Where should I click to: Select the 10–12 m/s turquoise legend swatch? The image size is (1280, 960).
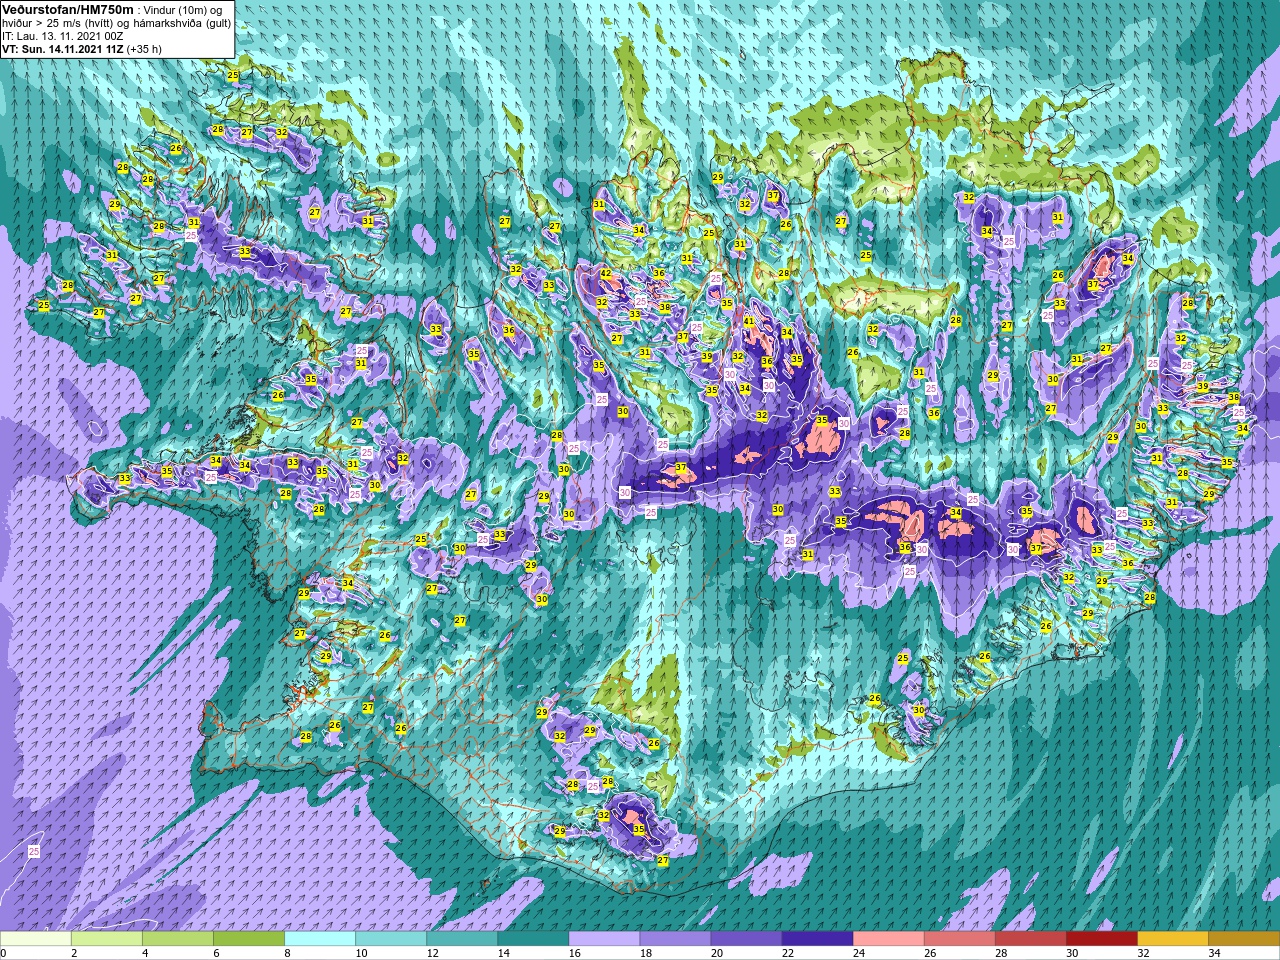pos(391,939)
